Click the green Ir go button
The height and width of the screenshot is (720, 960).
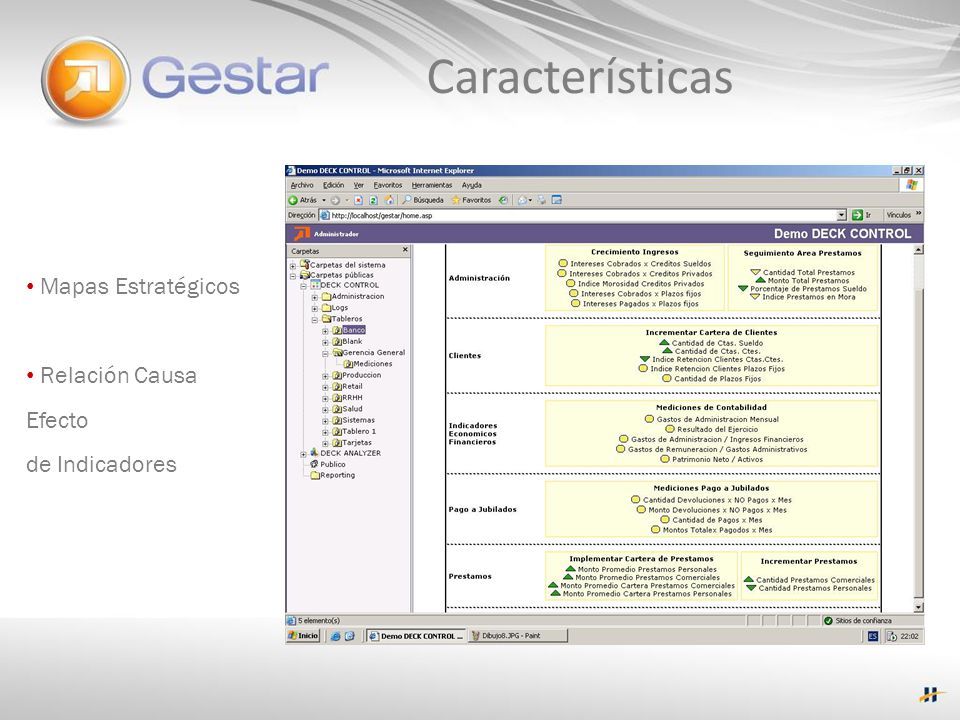(x=861, y=215)
